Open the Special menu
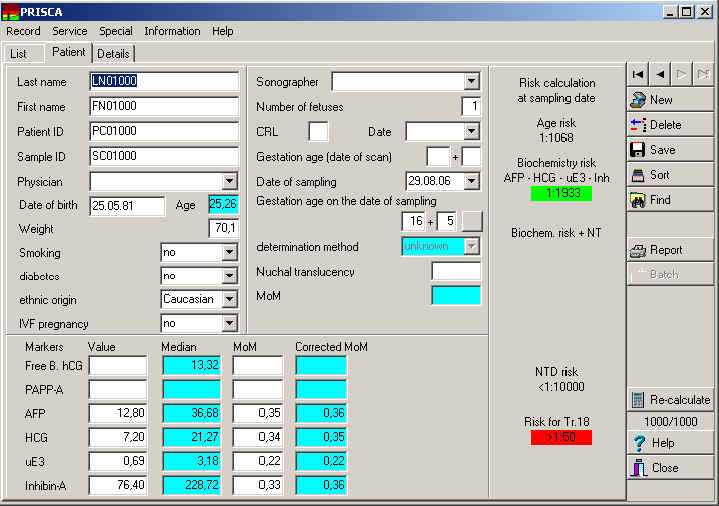The image size is (719, 506). (x=116, y=31)
